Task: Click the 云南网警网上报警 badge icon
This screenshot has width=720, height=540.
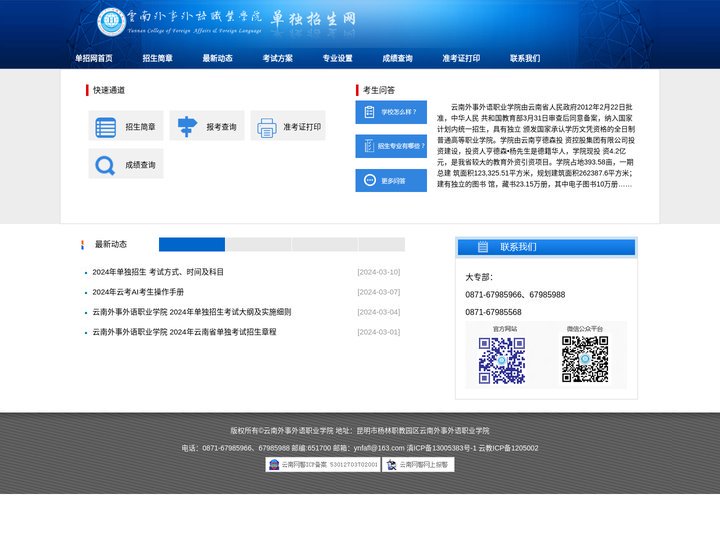Action: pyautogui.click(x=392, y=465)
